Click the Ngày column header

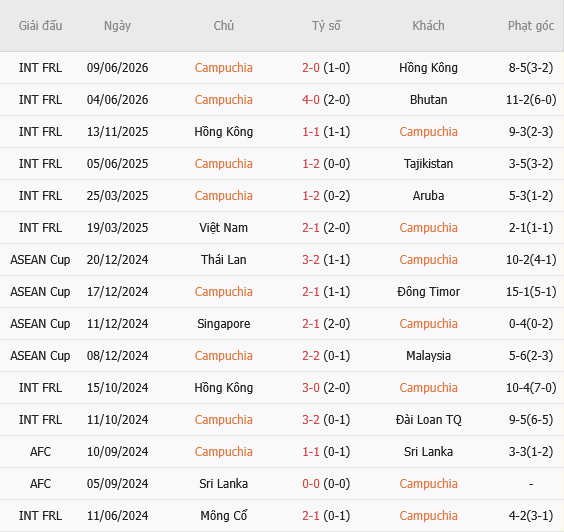[117, 26]
